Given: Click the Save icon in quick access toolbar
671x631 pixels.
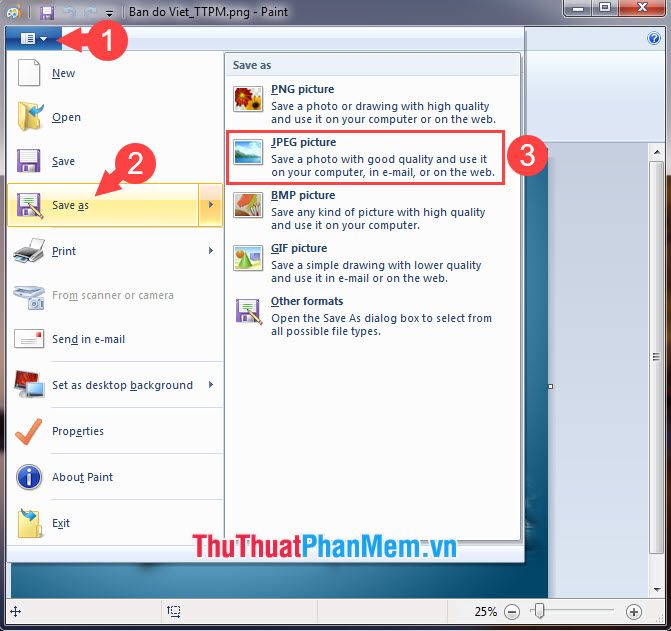Looking at the screenshot, I should click(47, 12).
